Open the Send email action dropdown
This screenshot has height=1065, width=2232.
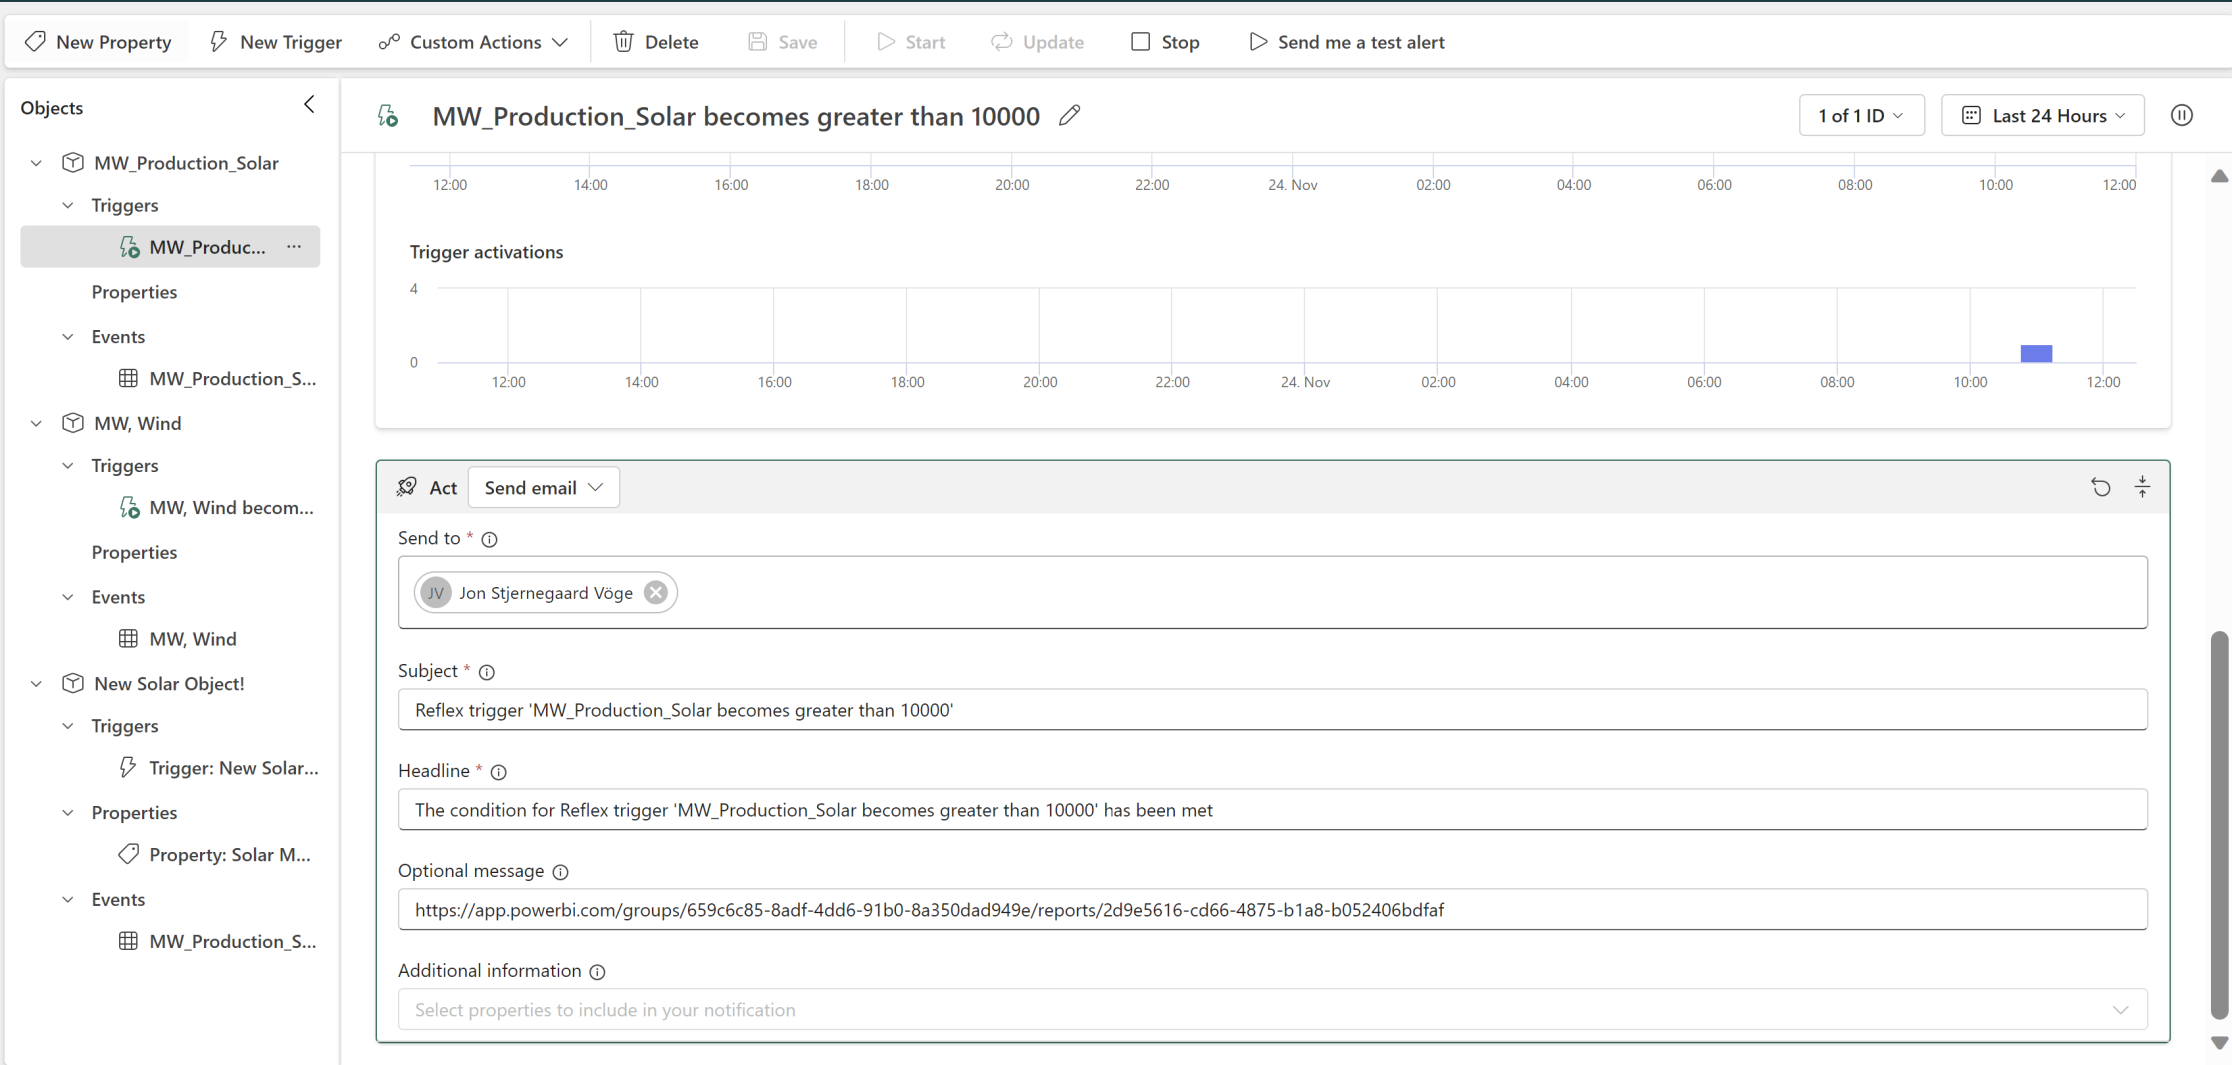click(543, 488)
